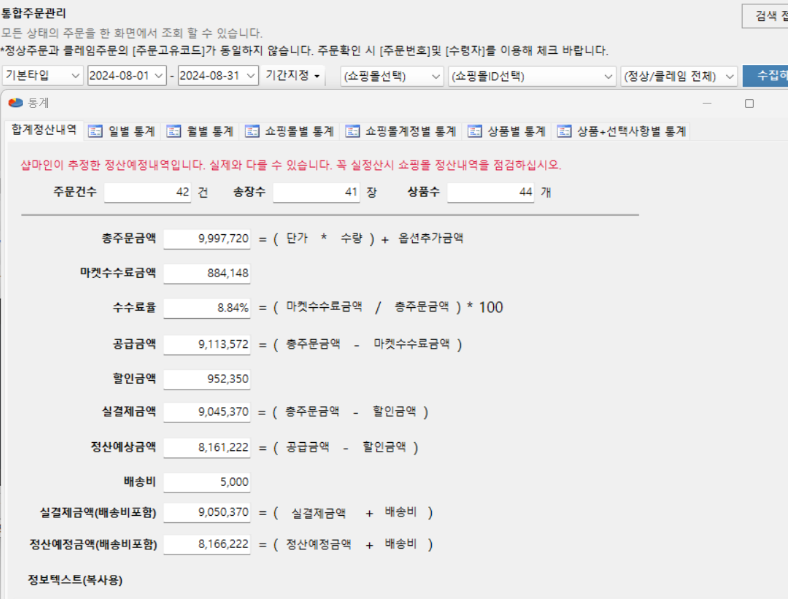Open the 기간지정 dropdown button
Screen dimensions: 788x600
[x=293, y=76]
